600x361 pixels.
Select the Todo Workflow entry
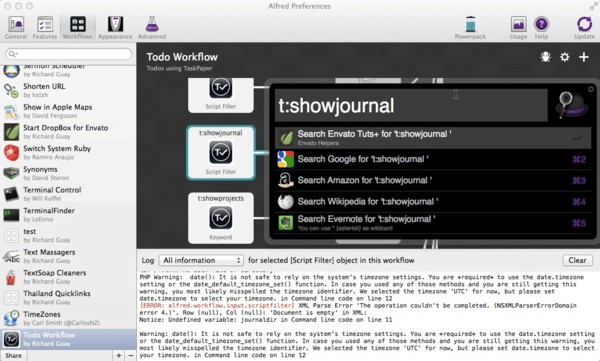[68, 339]
